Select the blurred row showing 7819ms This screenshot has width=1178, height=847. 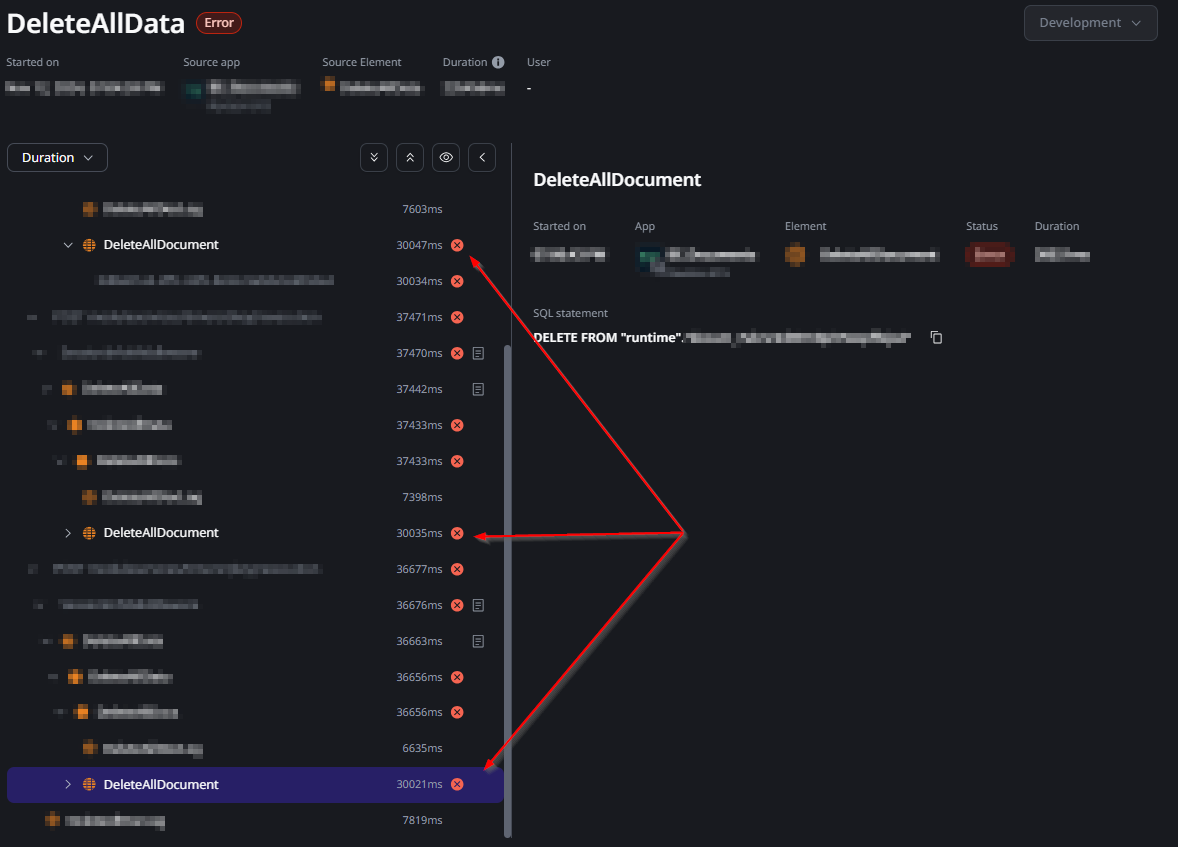pos(255,820)
